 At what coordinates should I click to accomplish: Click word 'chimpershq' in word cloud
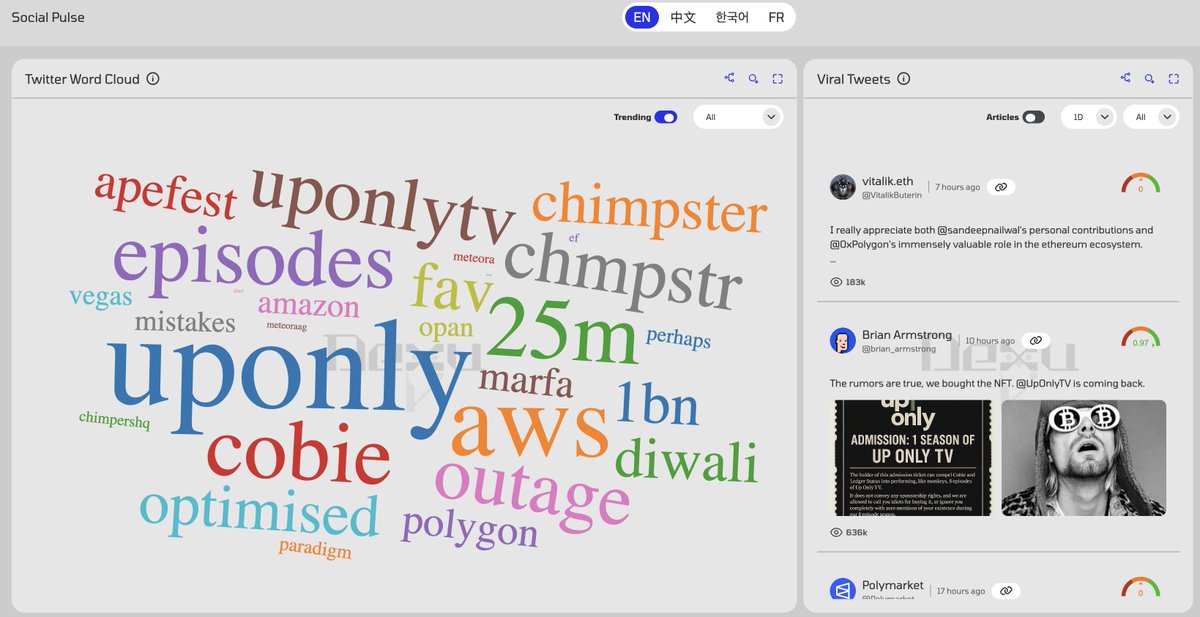[114, 420]
